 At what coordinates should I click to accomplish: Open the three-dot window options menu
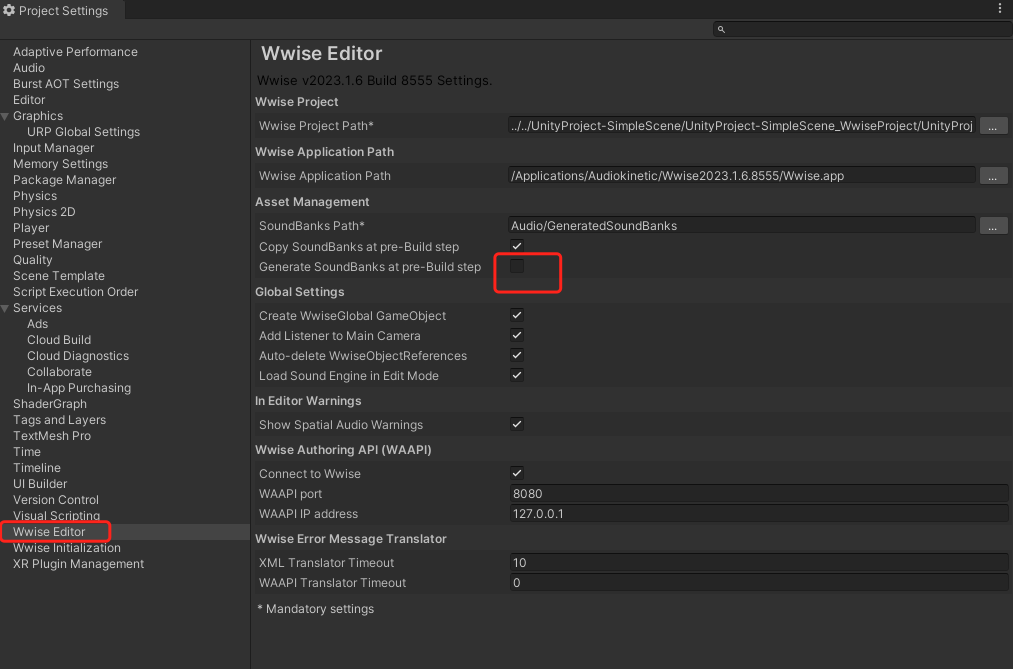[999, 8]
